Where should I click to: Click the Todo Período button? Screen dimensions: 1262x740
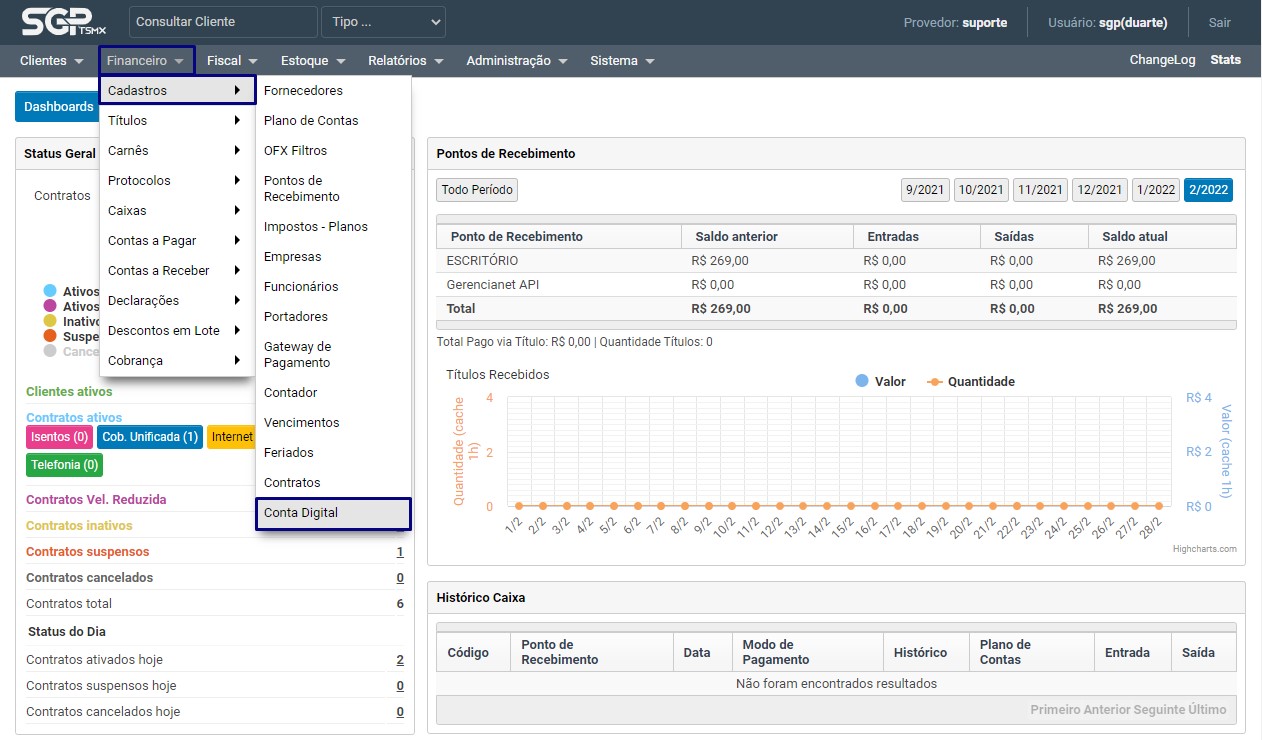(477, 190)
